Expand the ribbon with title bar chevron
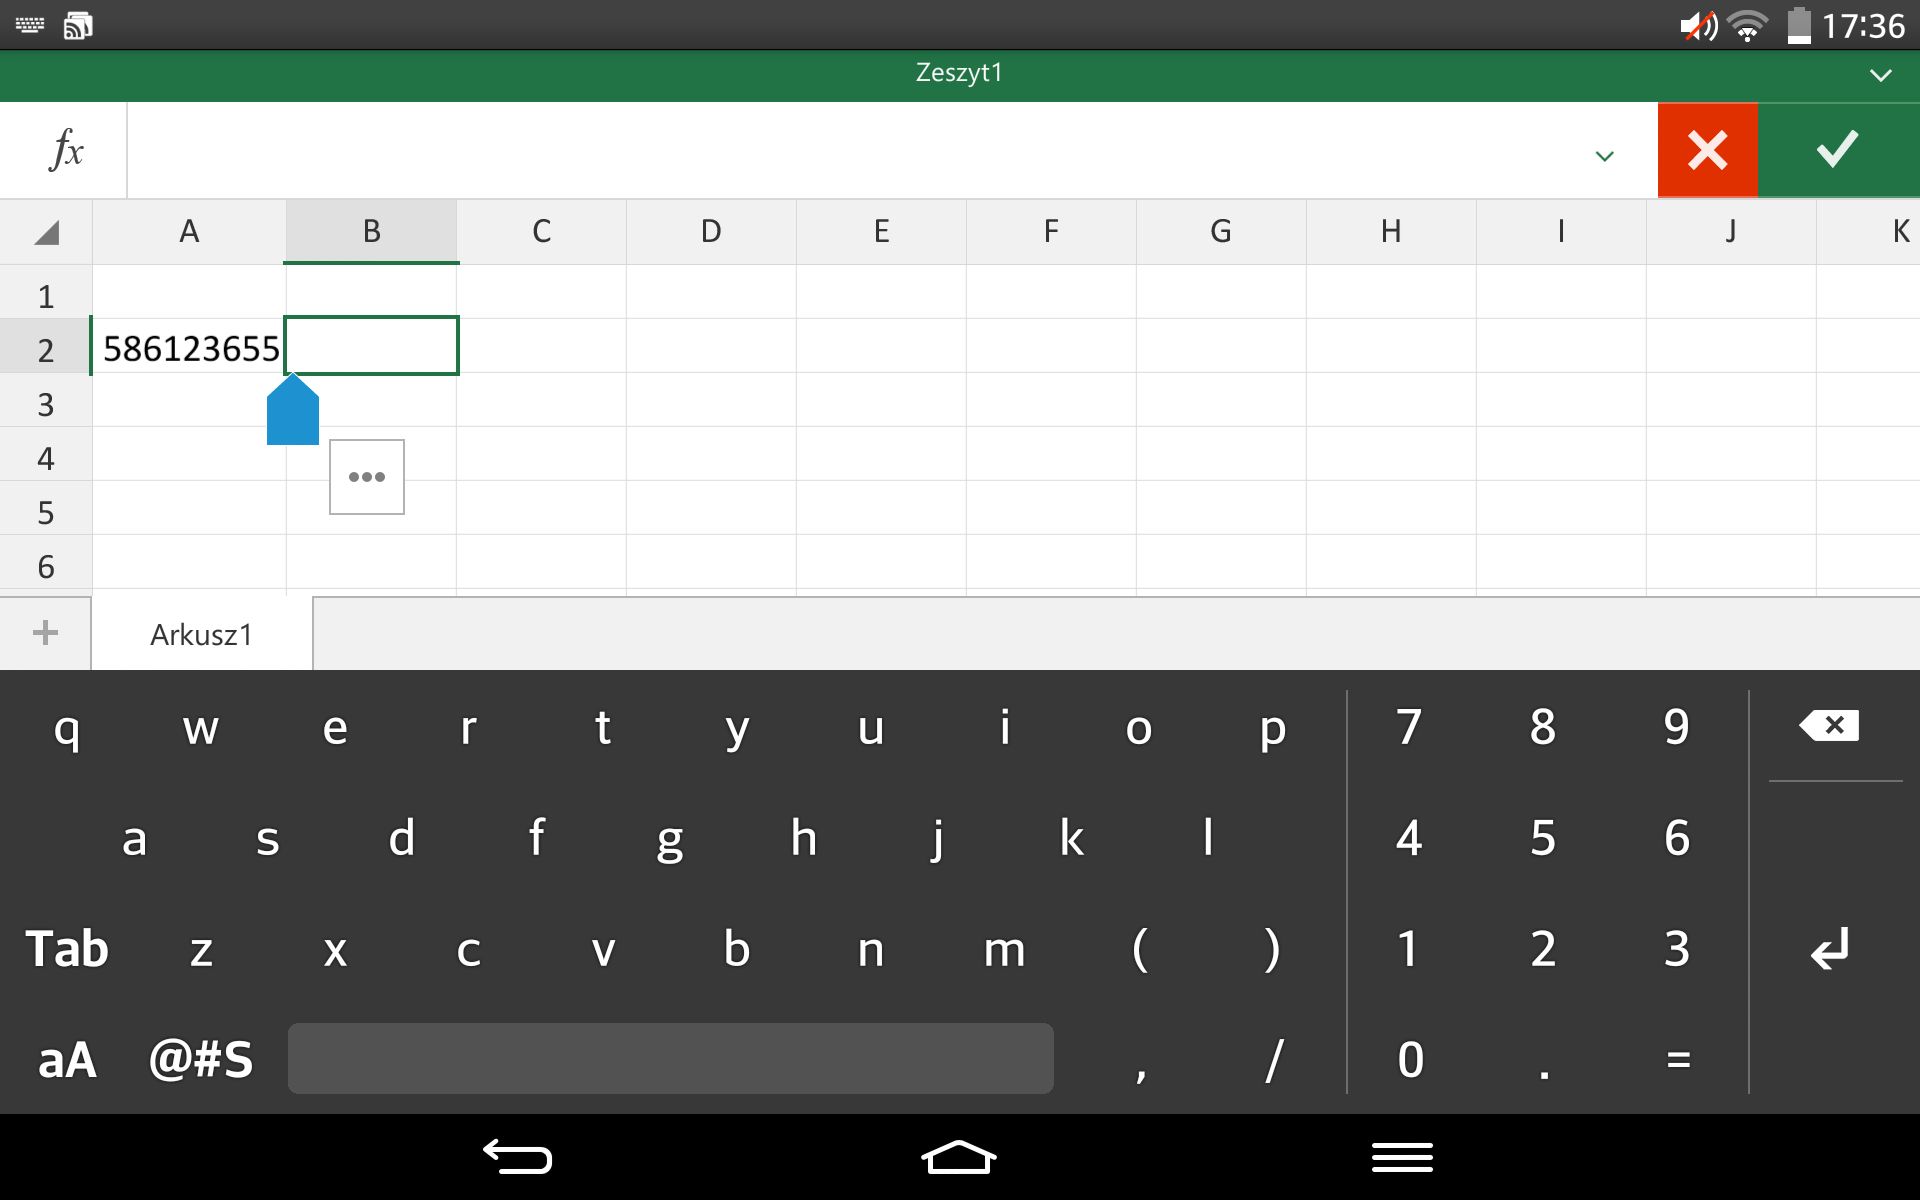Image resolution: width=1920 pixels, height=1200 pixels. click(x=1881, y=75)
